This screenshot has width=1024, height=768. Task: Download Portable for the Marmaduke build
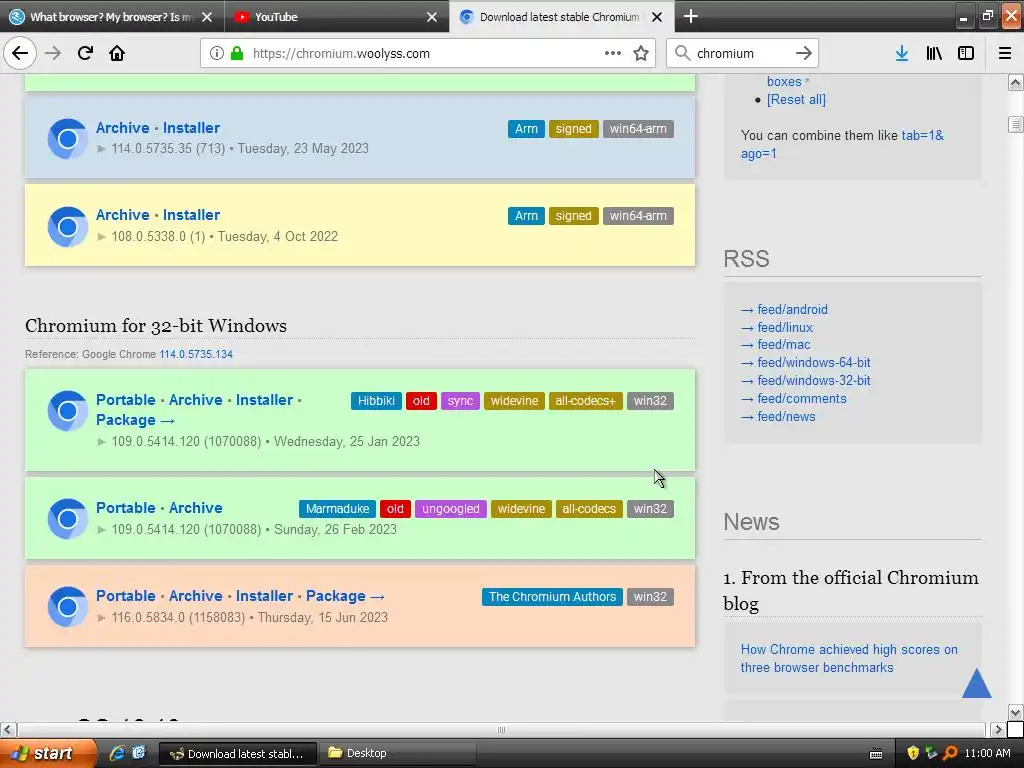[125, 507]
